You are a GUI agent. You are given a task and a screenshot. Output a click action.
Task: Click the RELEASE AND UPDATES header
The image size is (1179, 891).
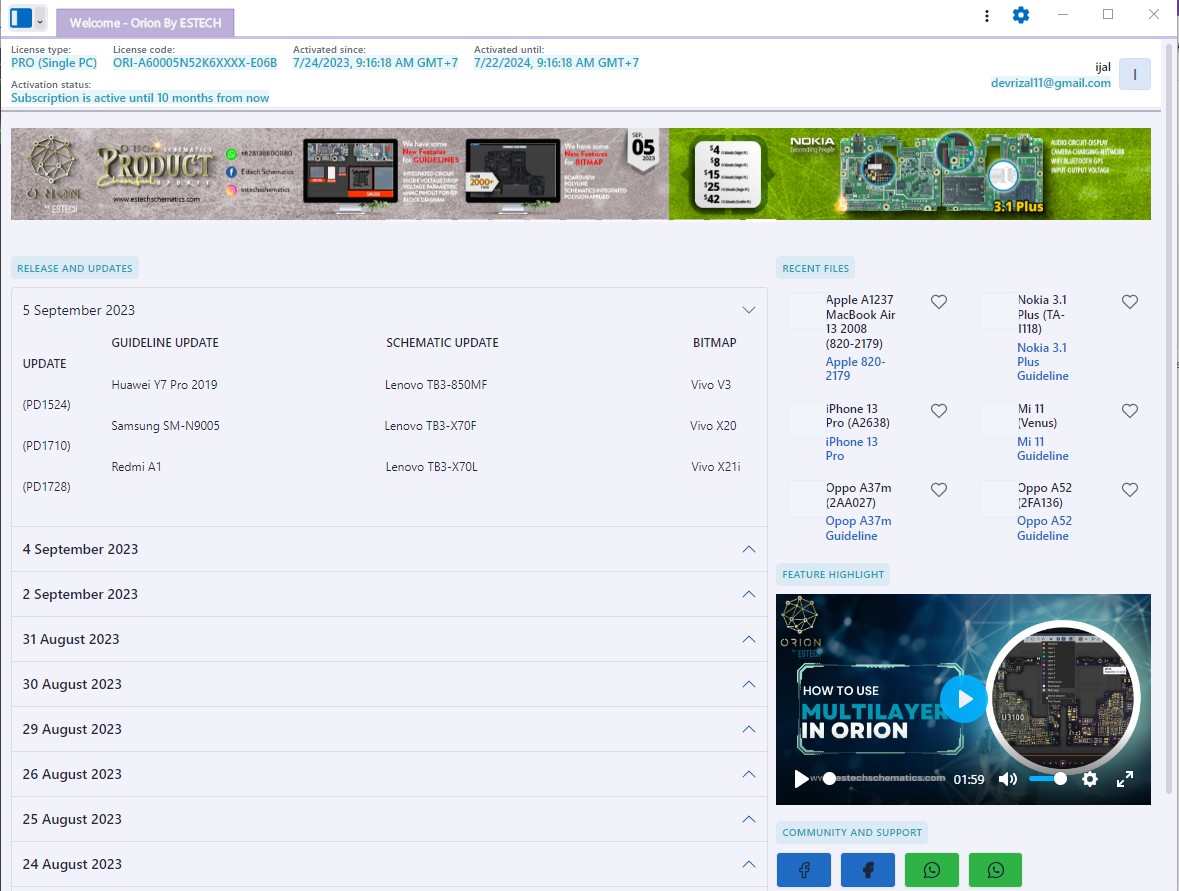(x=74, y=268)
